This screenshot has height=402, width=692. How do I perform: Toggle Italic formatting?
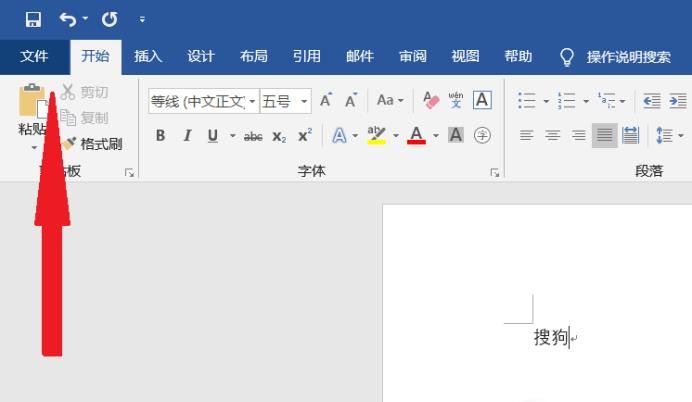click(x=187, y=135)
